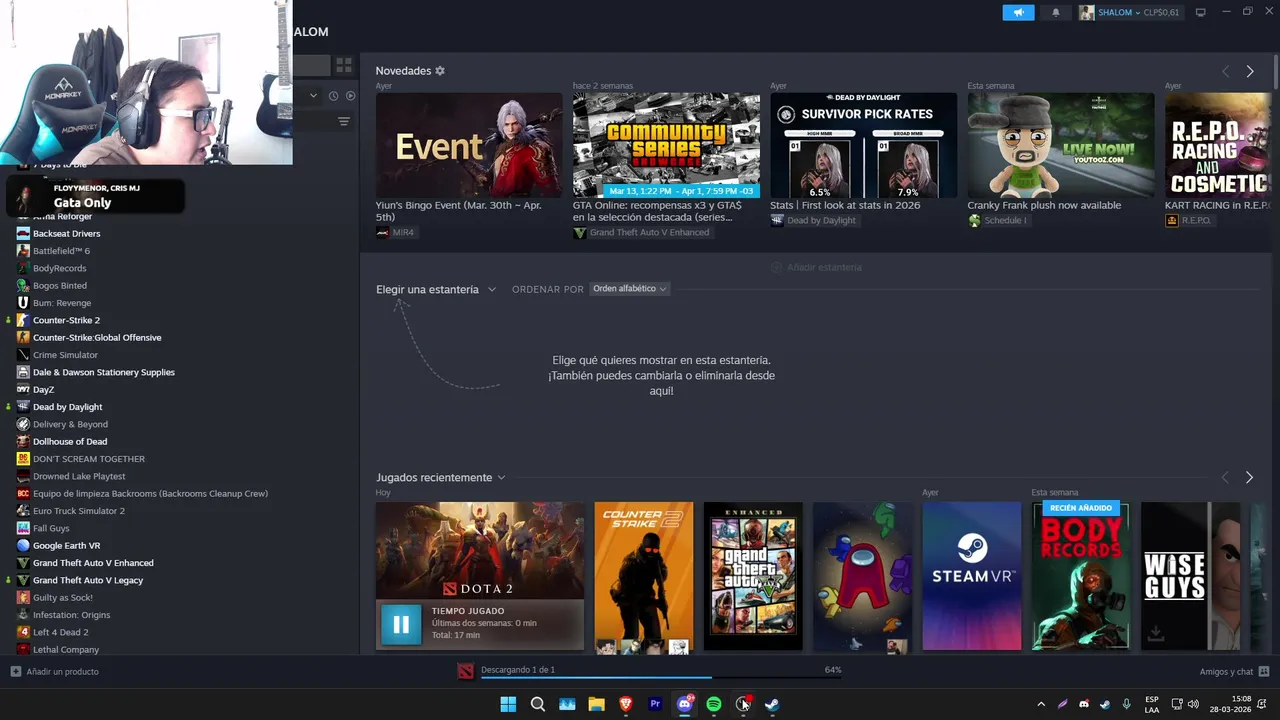Open the library advanced filter icon
The height and width of the screenshot is (720, 1280).
pyautogui.click(x=344, y=121)
